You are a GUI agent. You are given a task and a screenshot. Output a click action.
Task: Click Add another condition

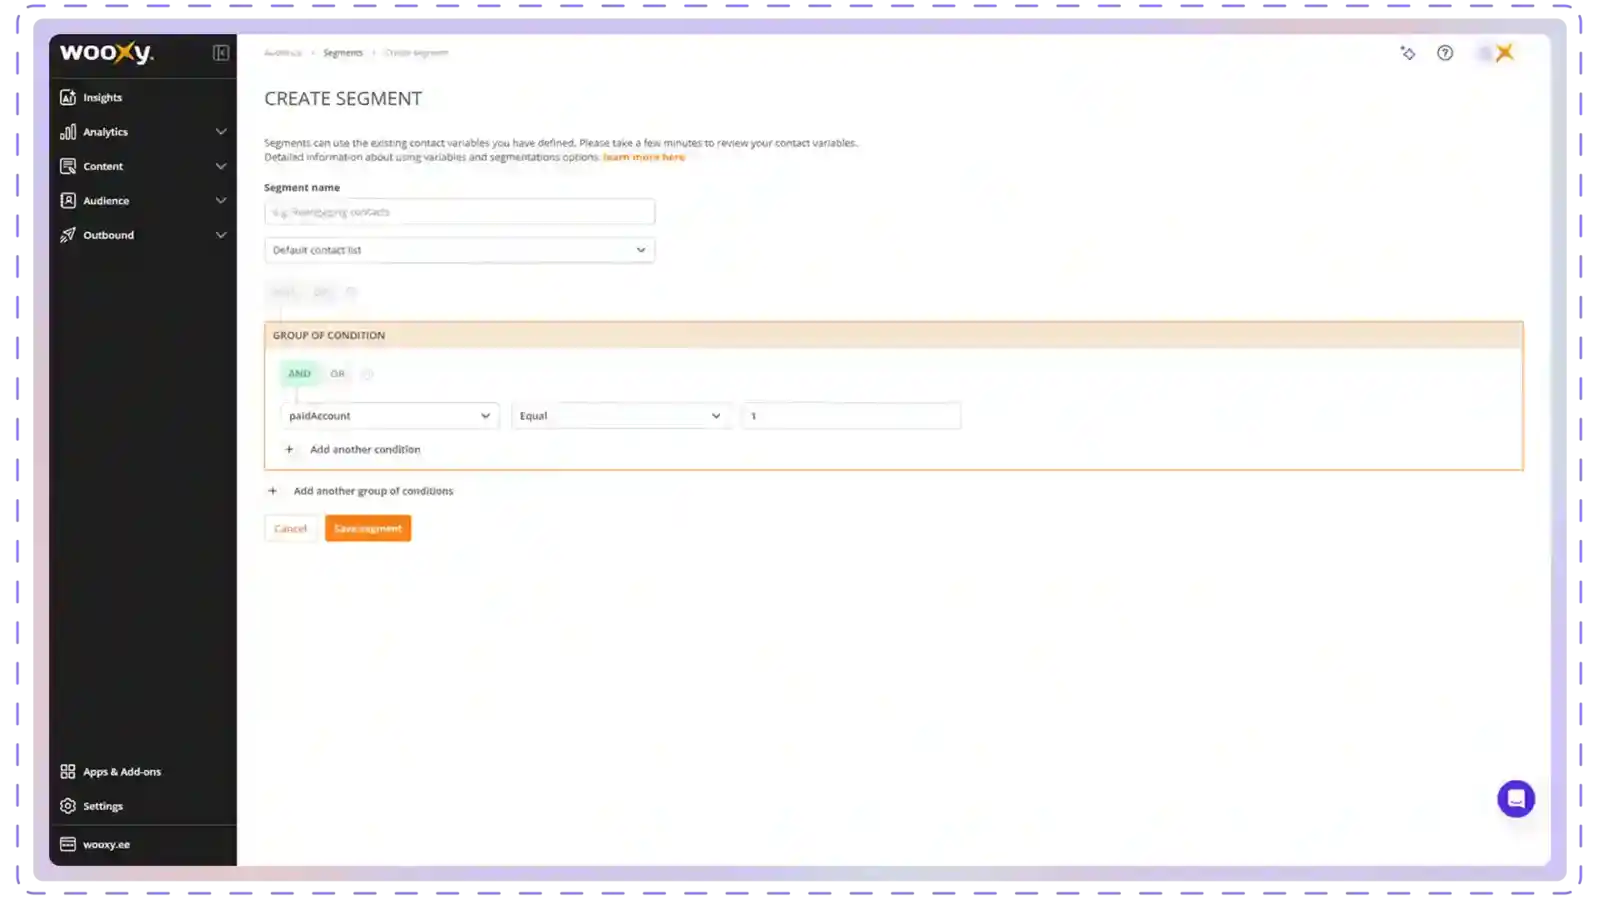(x=364, y=450)
